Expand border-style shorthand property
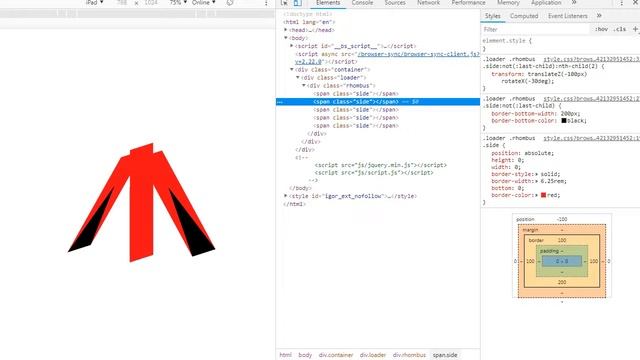 tap(537, 174)
